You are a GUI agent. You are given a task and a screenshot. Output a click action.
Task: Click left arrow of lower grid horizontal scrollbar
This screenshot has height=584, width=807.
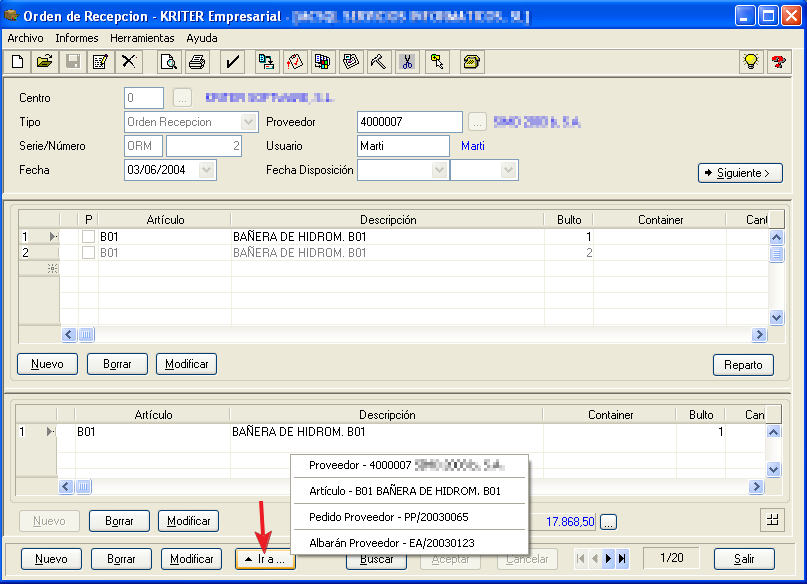pyautogui.click(x=66, y=486)
